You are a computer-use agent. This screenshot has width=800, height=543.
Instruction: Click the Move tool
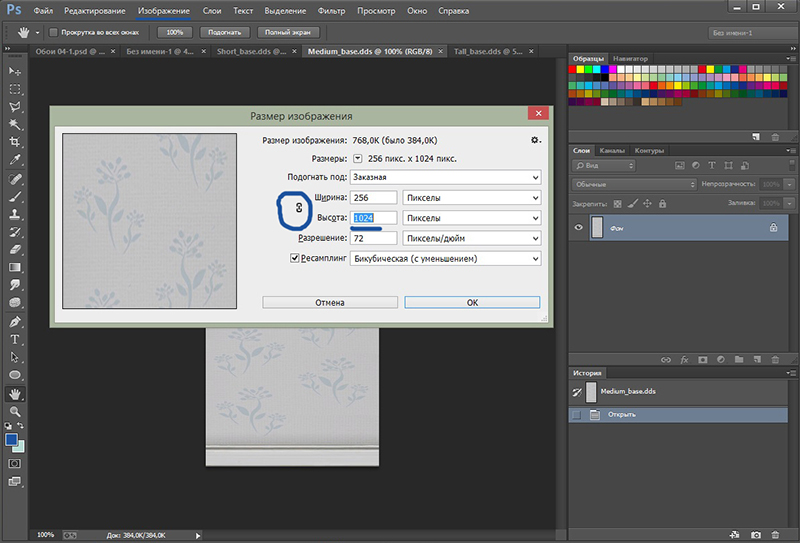point(15,72)
